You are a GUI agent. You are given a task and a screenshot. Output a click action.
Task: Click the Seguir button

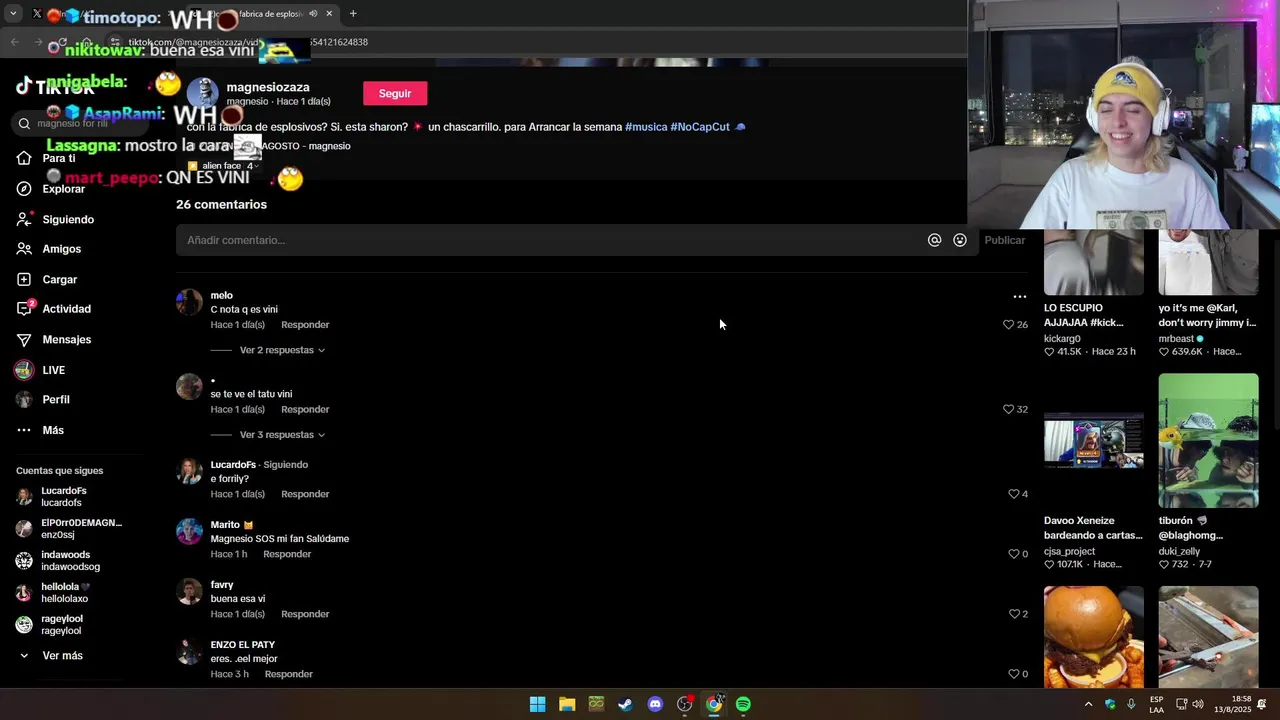point(395,93)
